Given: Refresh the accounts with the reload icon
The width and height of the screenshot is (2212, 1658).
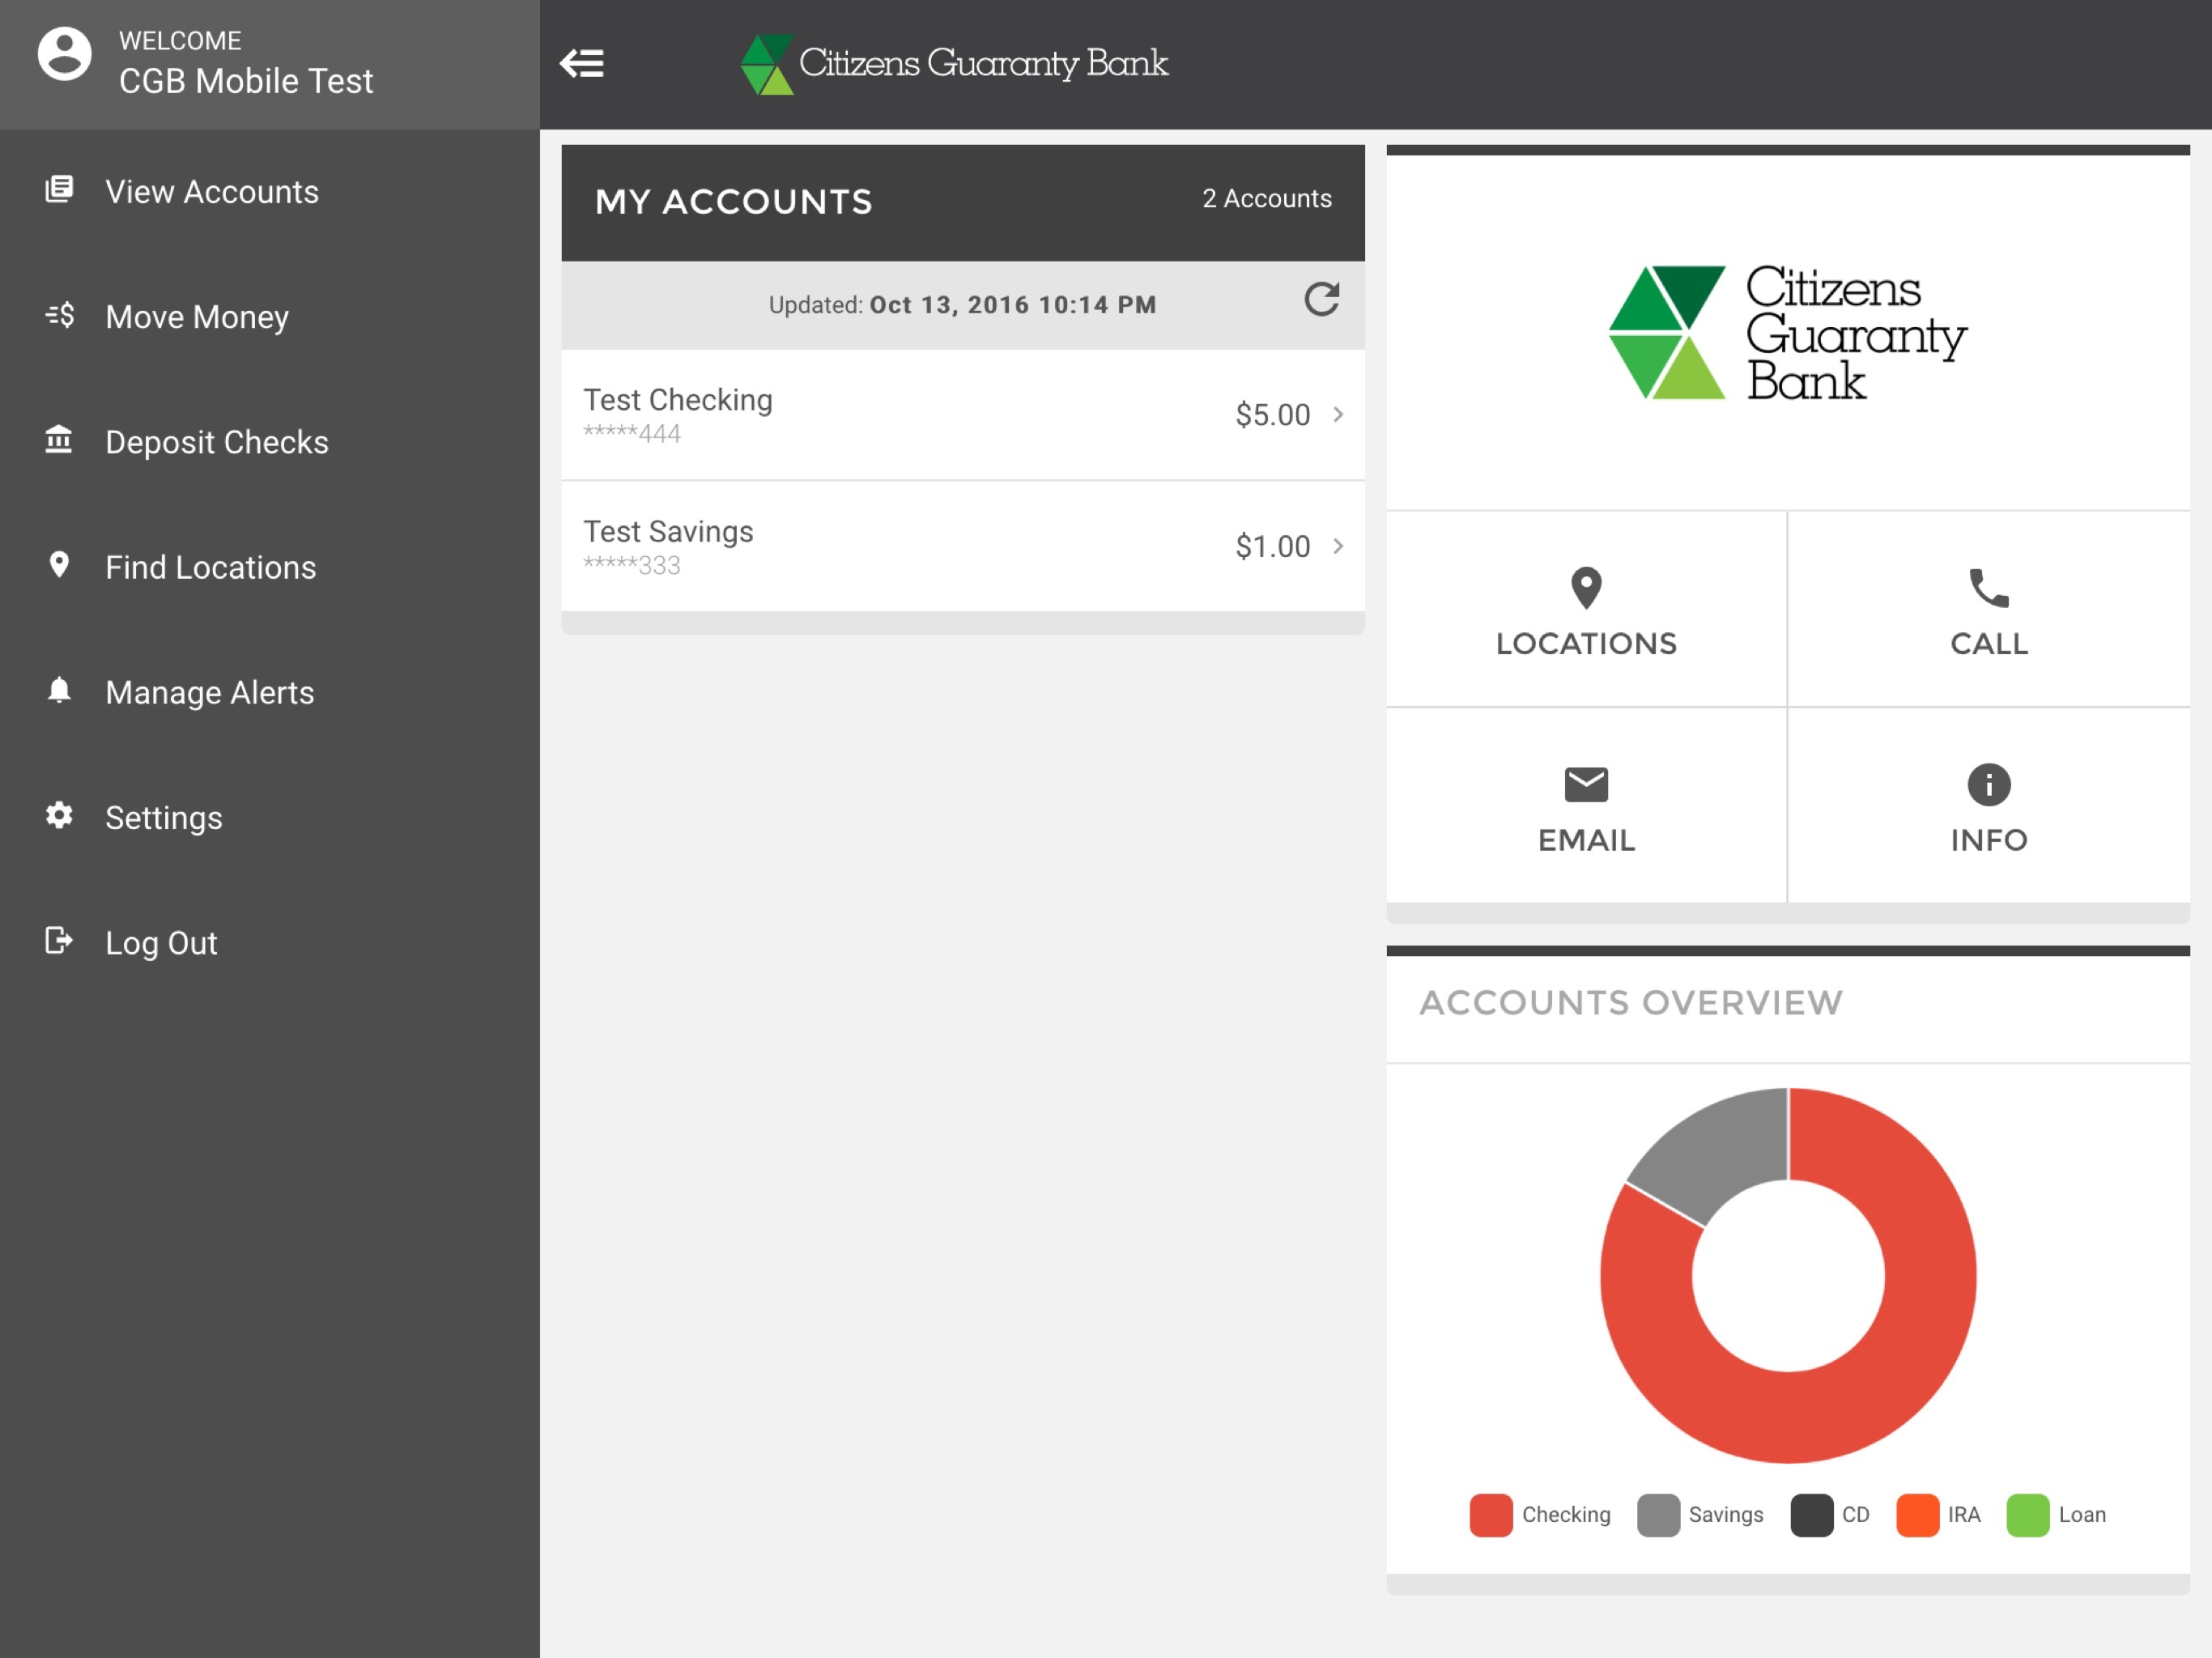Looking at the screenshot, I should pyautogui.click(x=1321, y=299).
